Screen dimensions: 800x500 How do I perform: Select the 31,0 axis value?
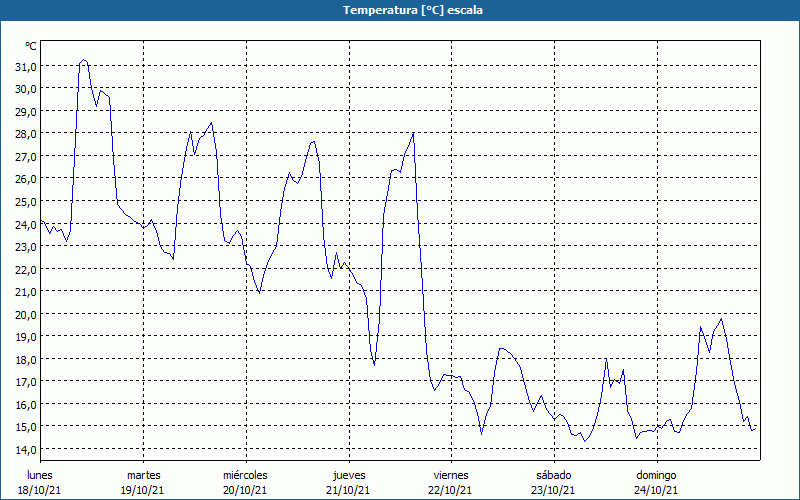pos(25,67)
